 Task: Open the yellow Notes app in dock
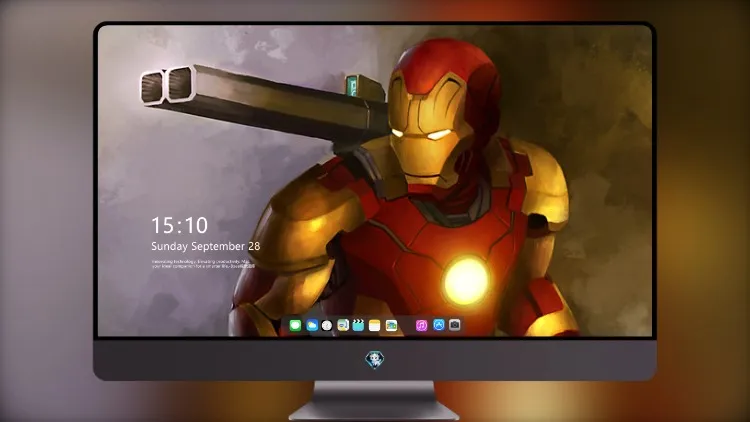tap(375, 325)
